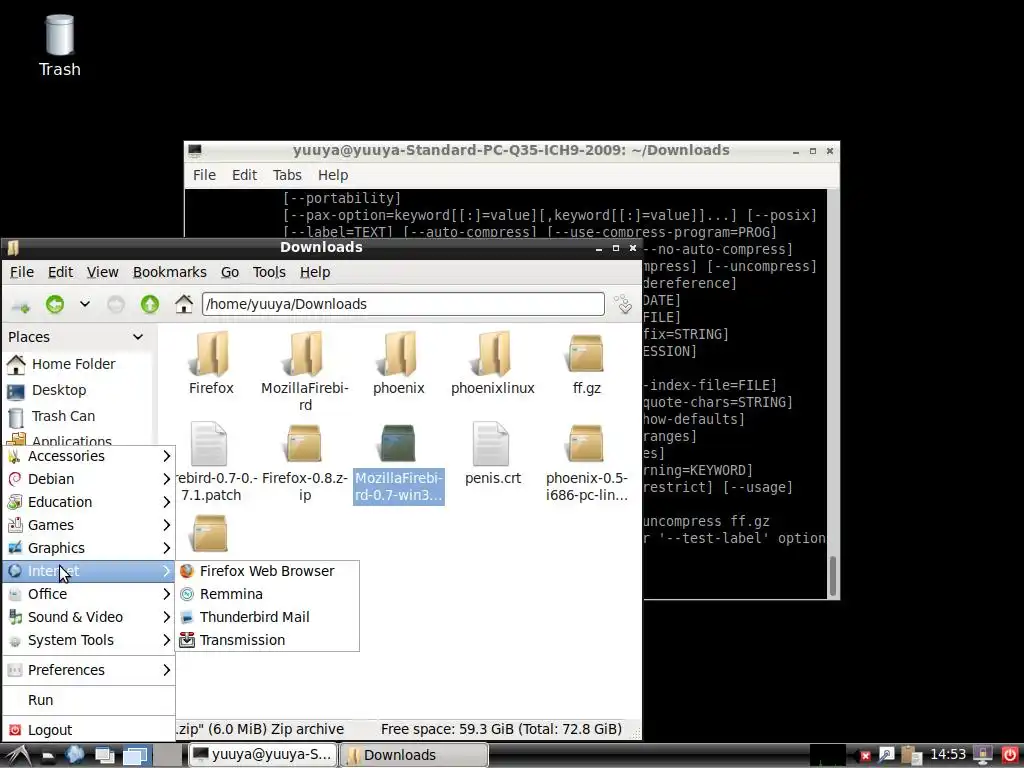Open the Places side pane dropdown
The height and width of the screenshot is (768, 1024).
pyautogui.click(x=138, y=337)
